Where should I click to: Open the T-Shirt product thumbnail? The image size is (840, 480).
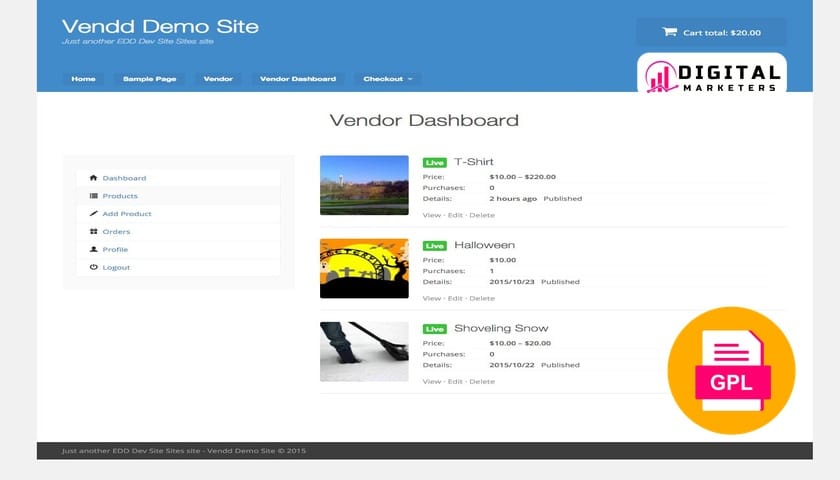coord(364,185)
